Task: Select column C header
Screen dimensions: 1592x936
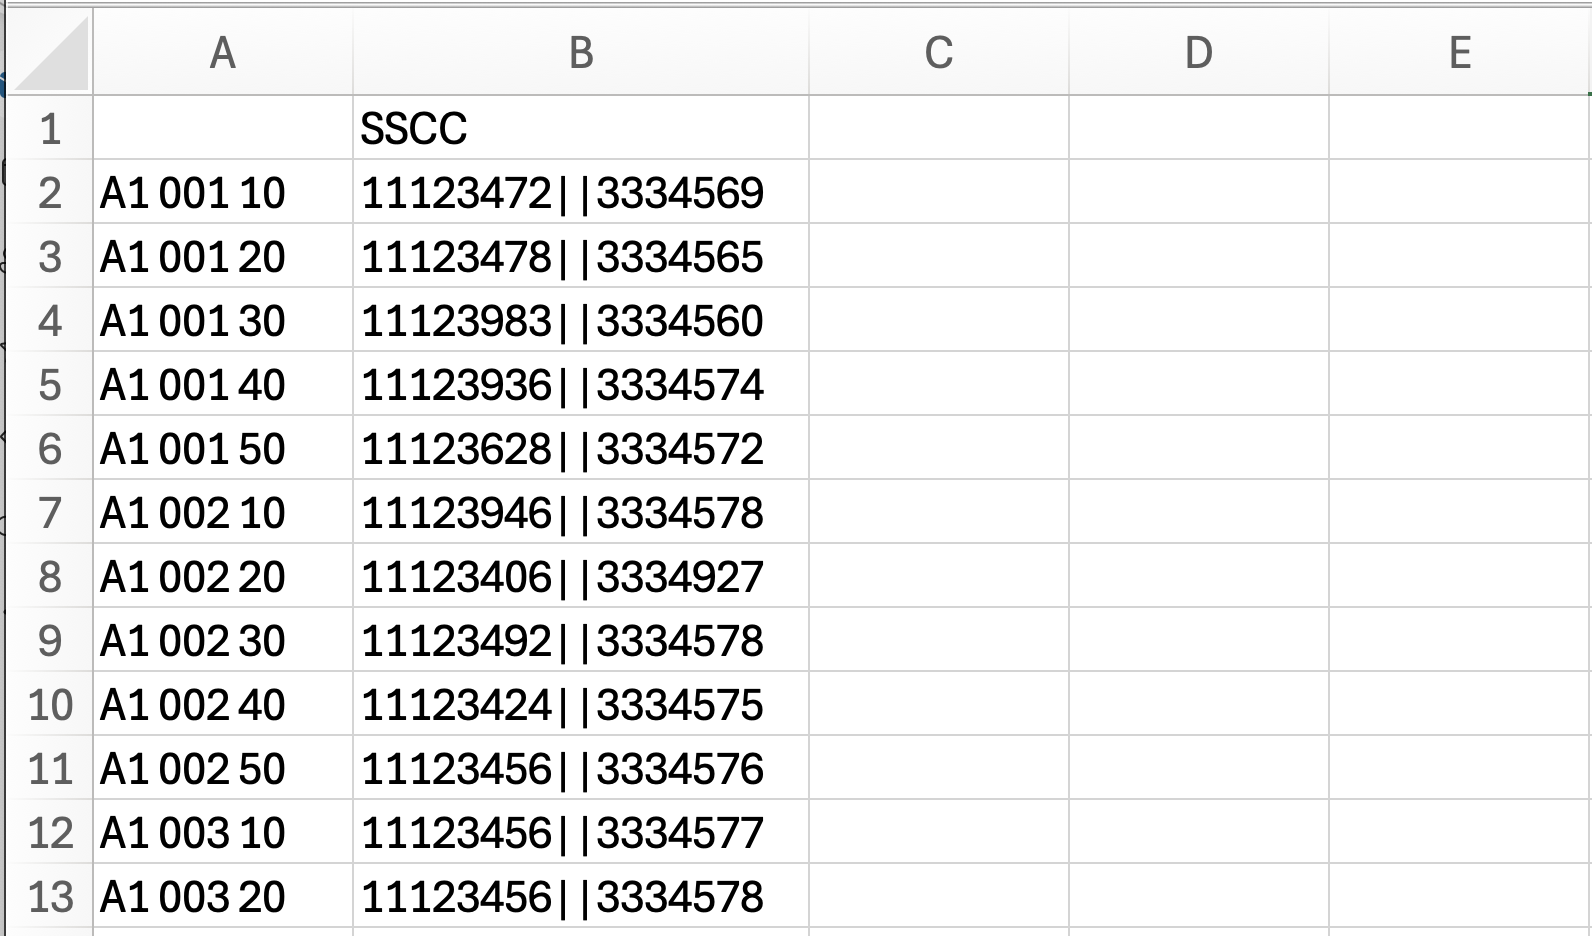Action: point(939,52)
